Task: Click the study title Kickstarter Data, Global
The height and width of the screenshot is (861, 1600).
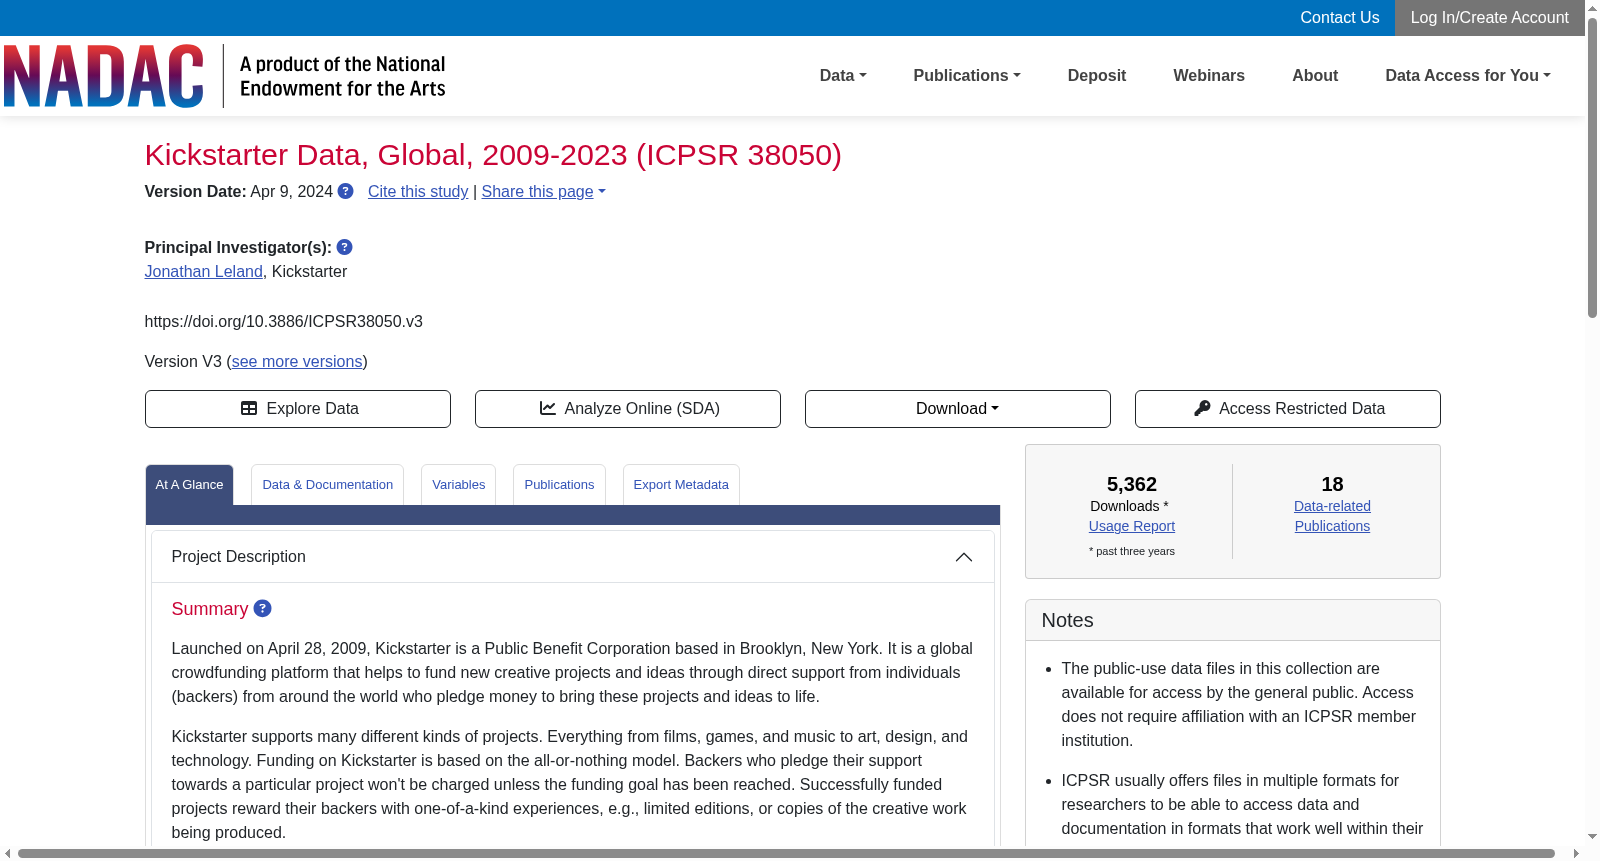Action: pyautogui.click(x=493, y=155)
